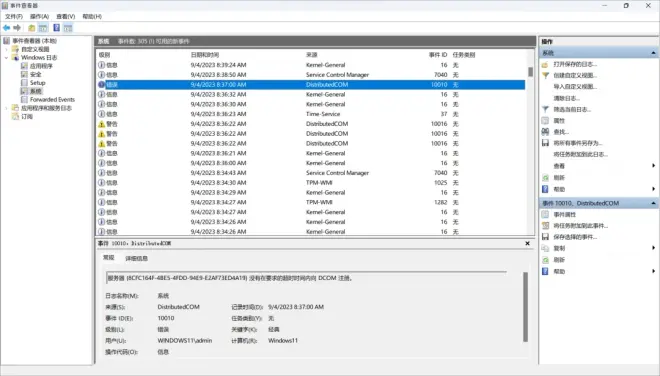Screen dimensions: 660x376
Task: Switch to the 常规 tab
Action: click(109, 258)
